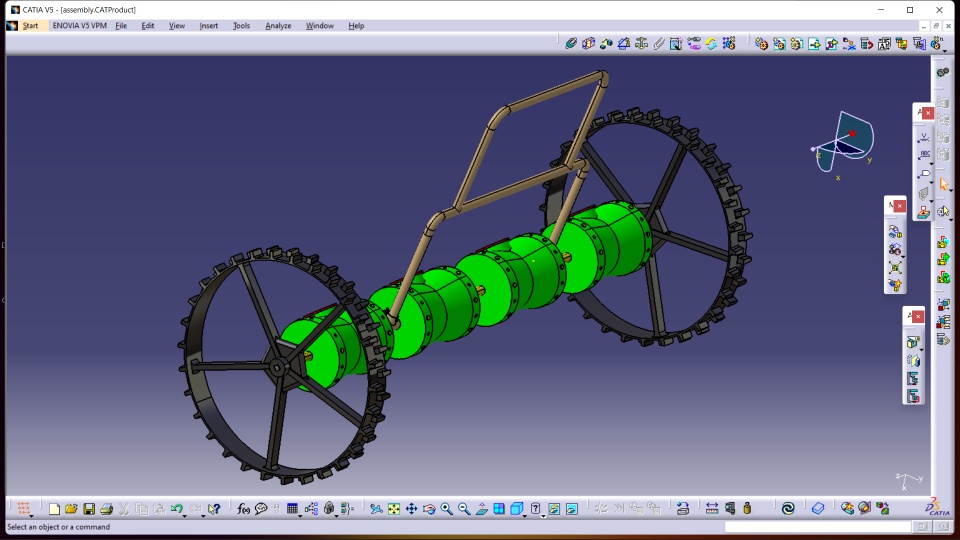Open the Window menu
This screenshot has height=540, width=960.
point(320,26)
